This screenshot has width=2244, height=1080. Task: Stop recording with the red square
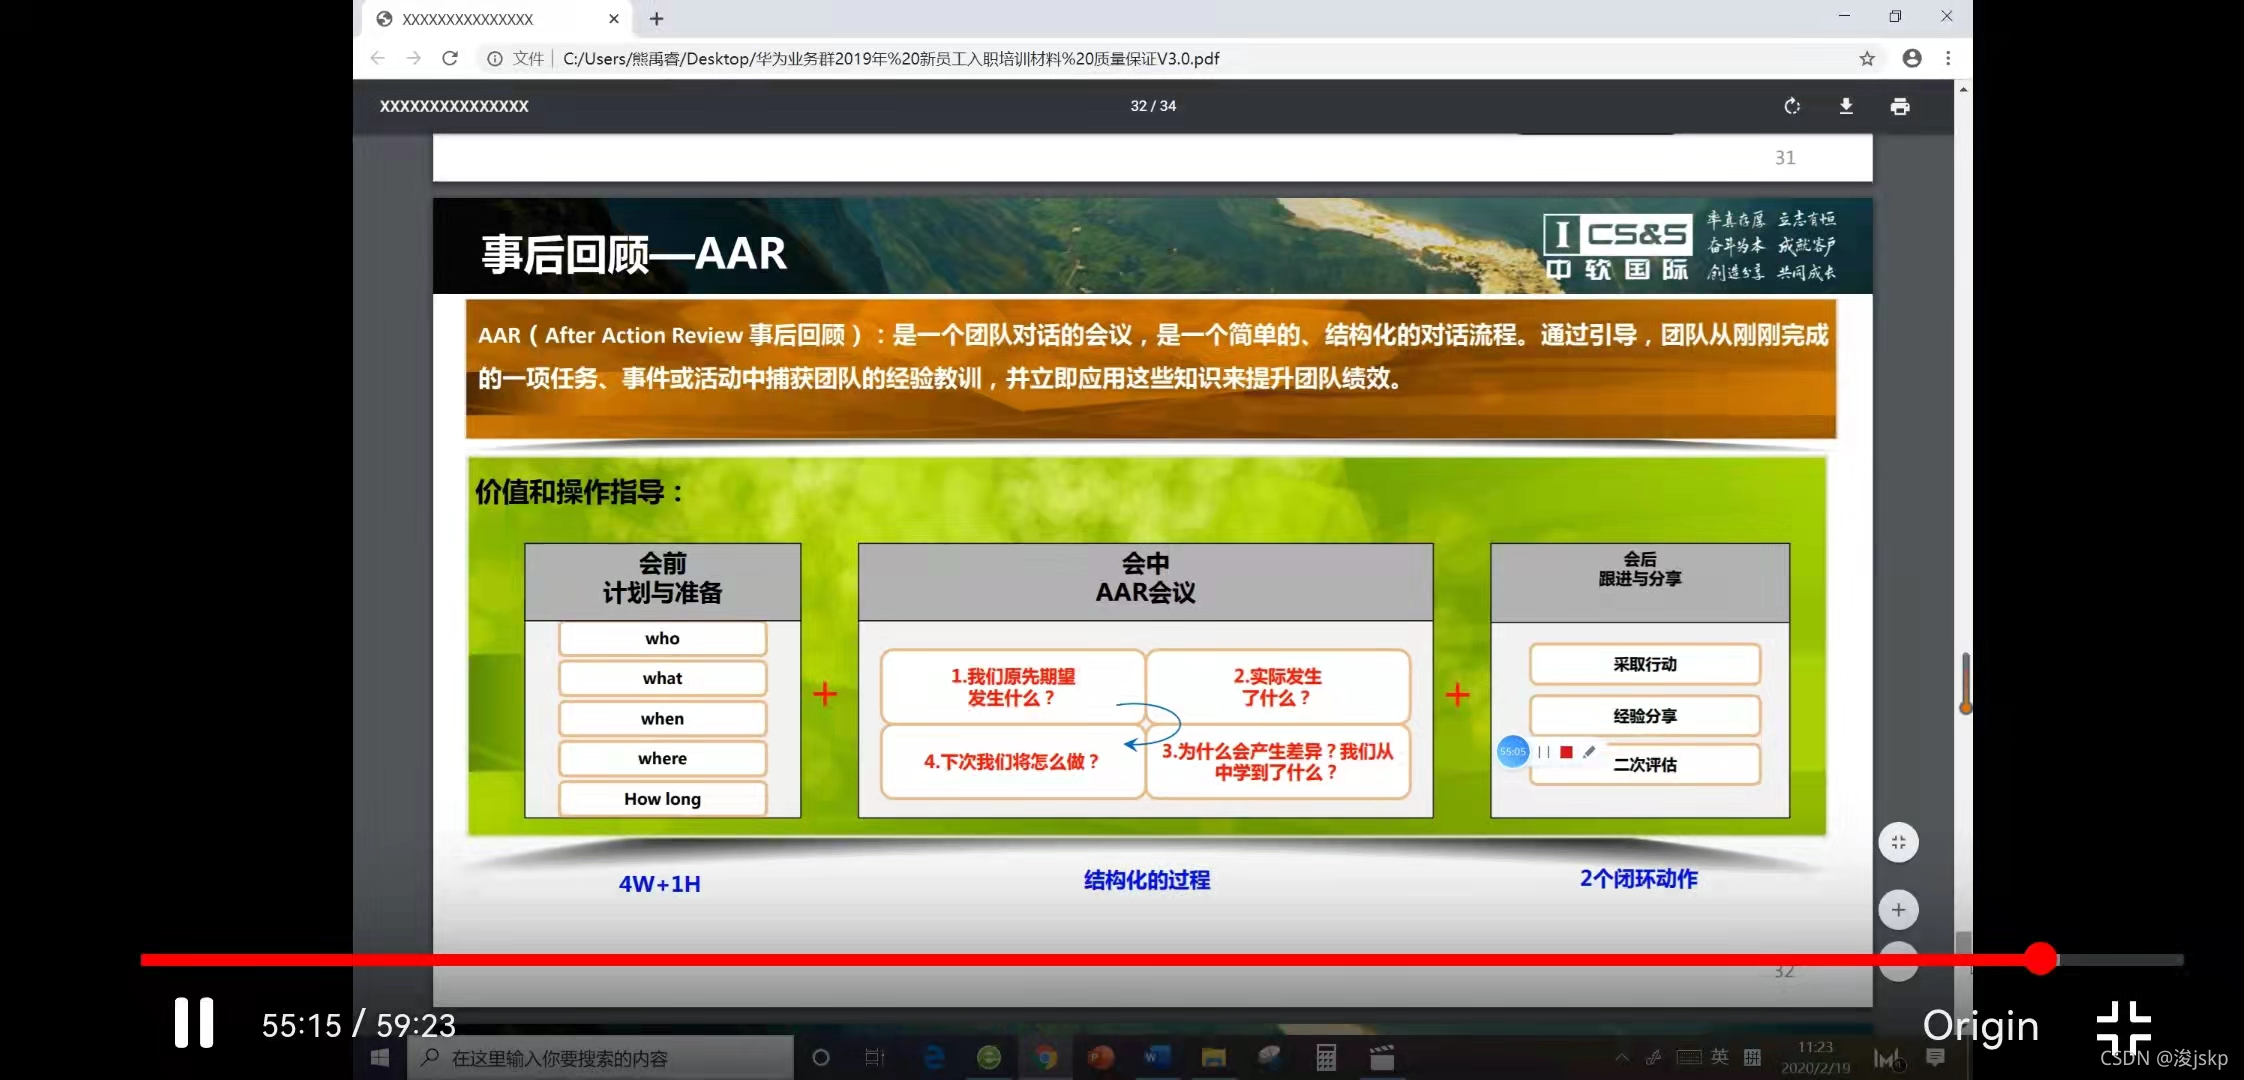click(1566, 752)
